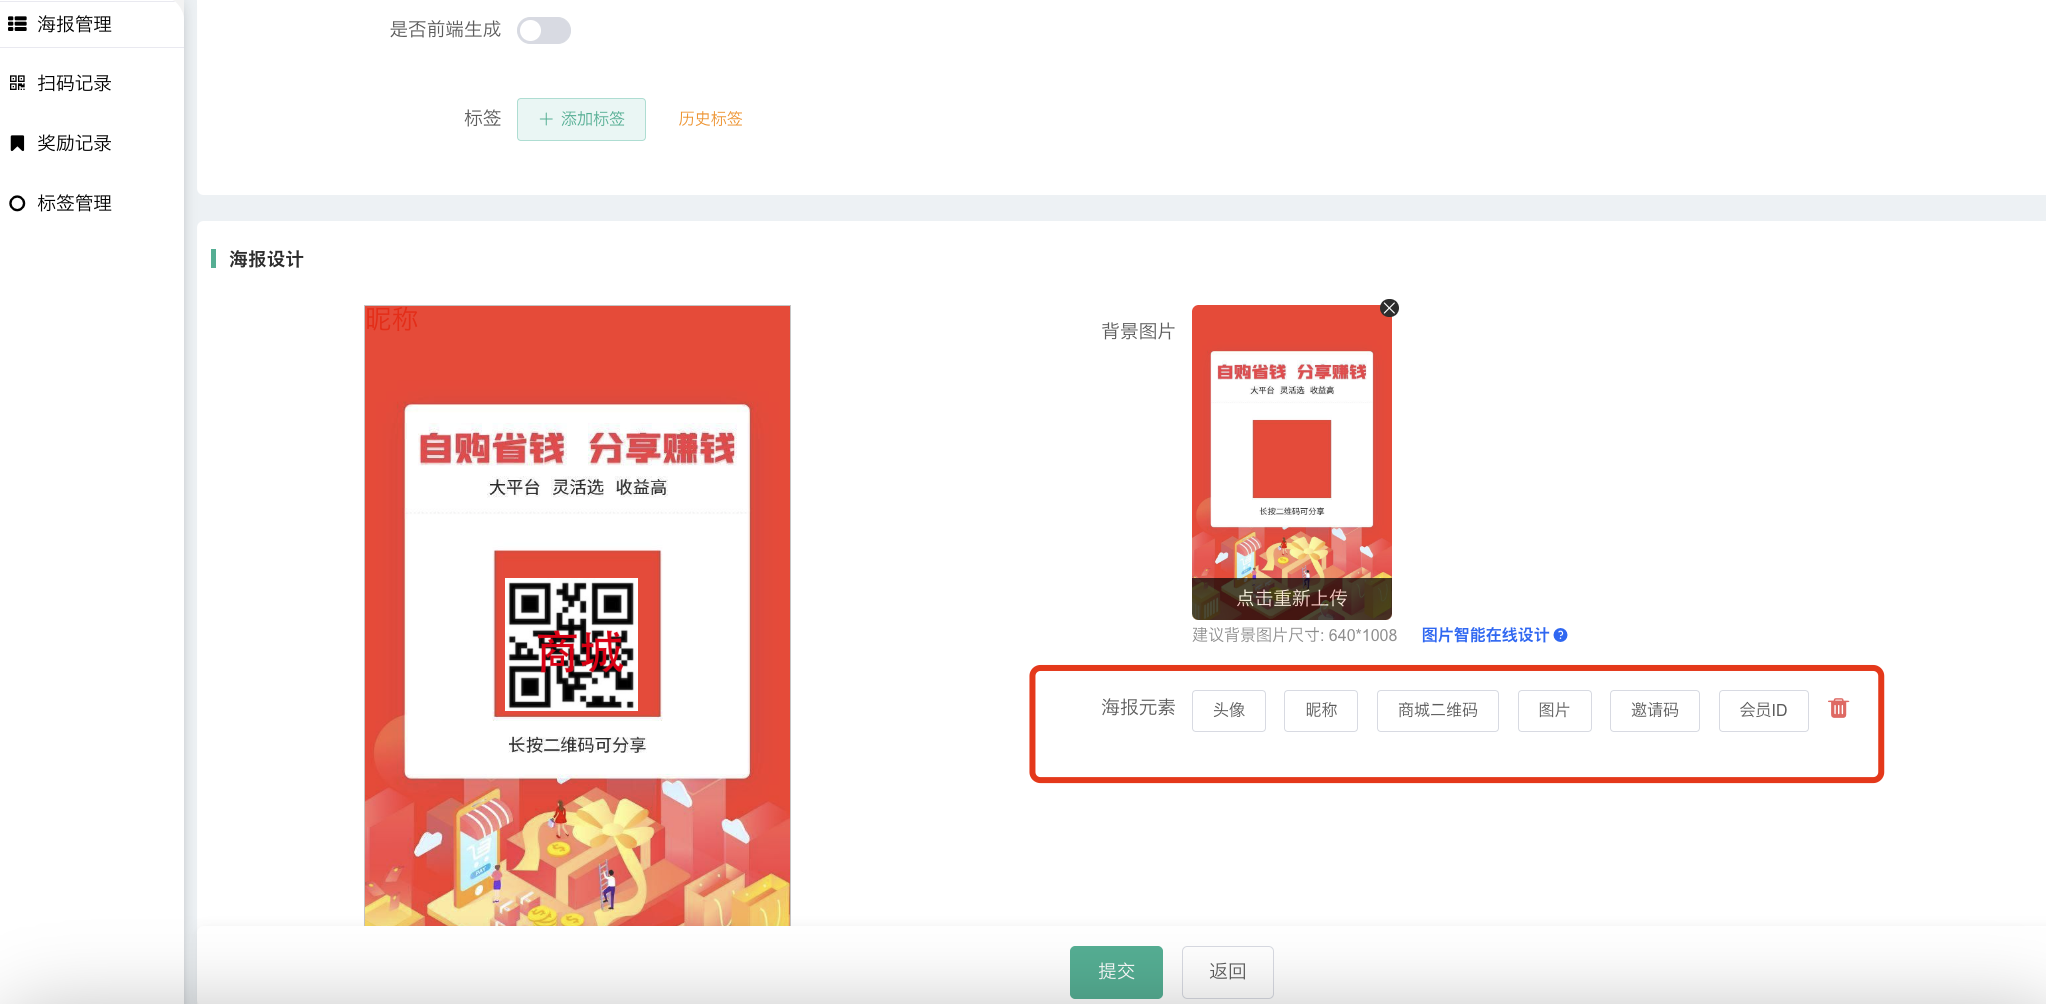Viewport: 2046px width, 1004px height.
Task: Click the 添加标签 button
Action: point(581,119)
